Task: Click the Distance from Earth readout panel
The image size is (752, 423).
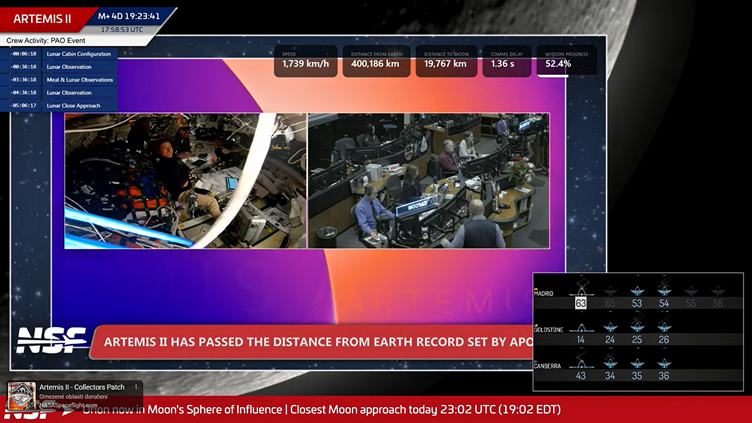Action: click(x=376, y=61)
